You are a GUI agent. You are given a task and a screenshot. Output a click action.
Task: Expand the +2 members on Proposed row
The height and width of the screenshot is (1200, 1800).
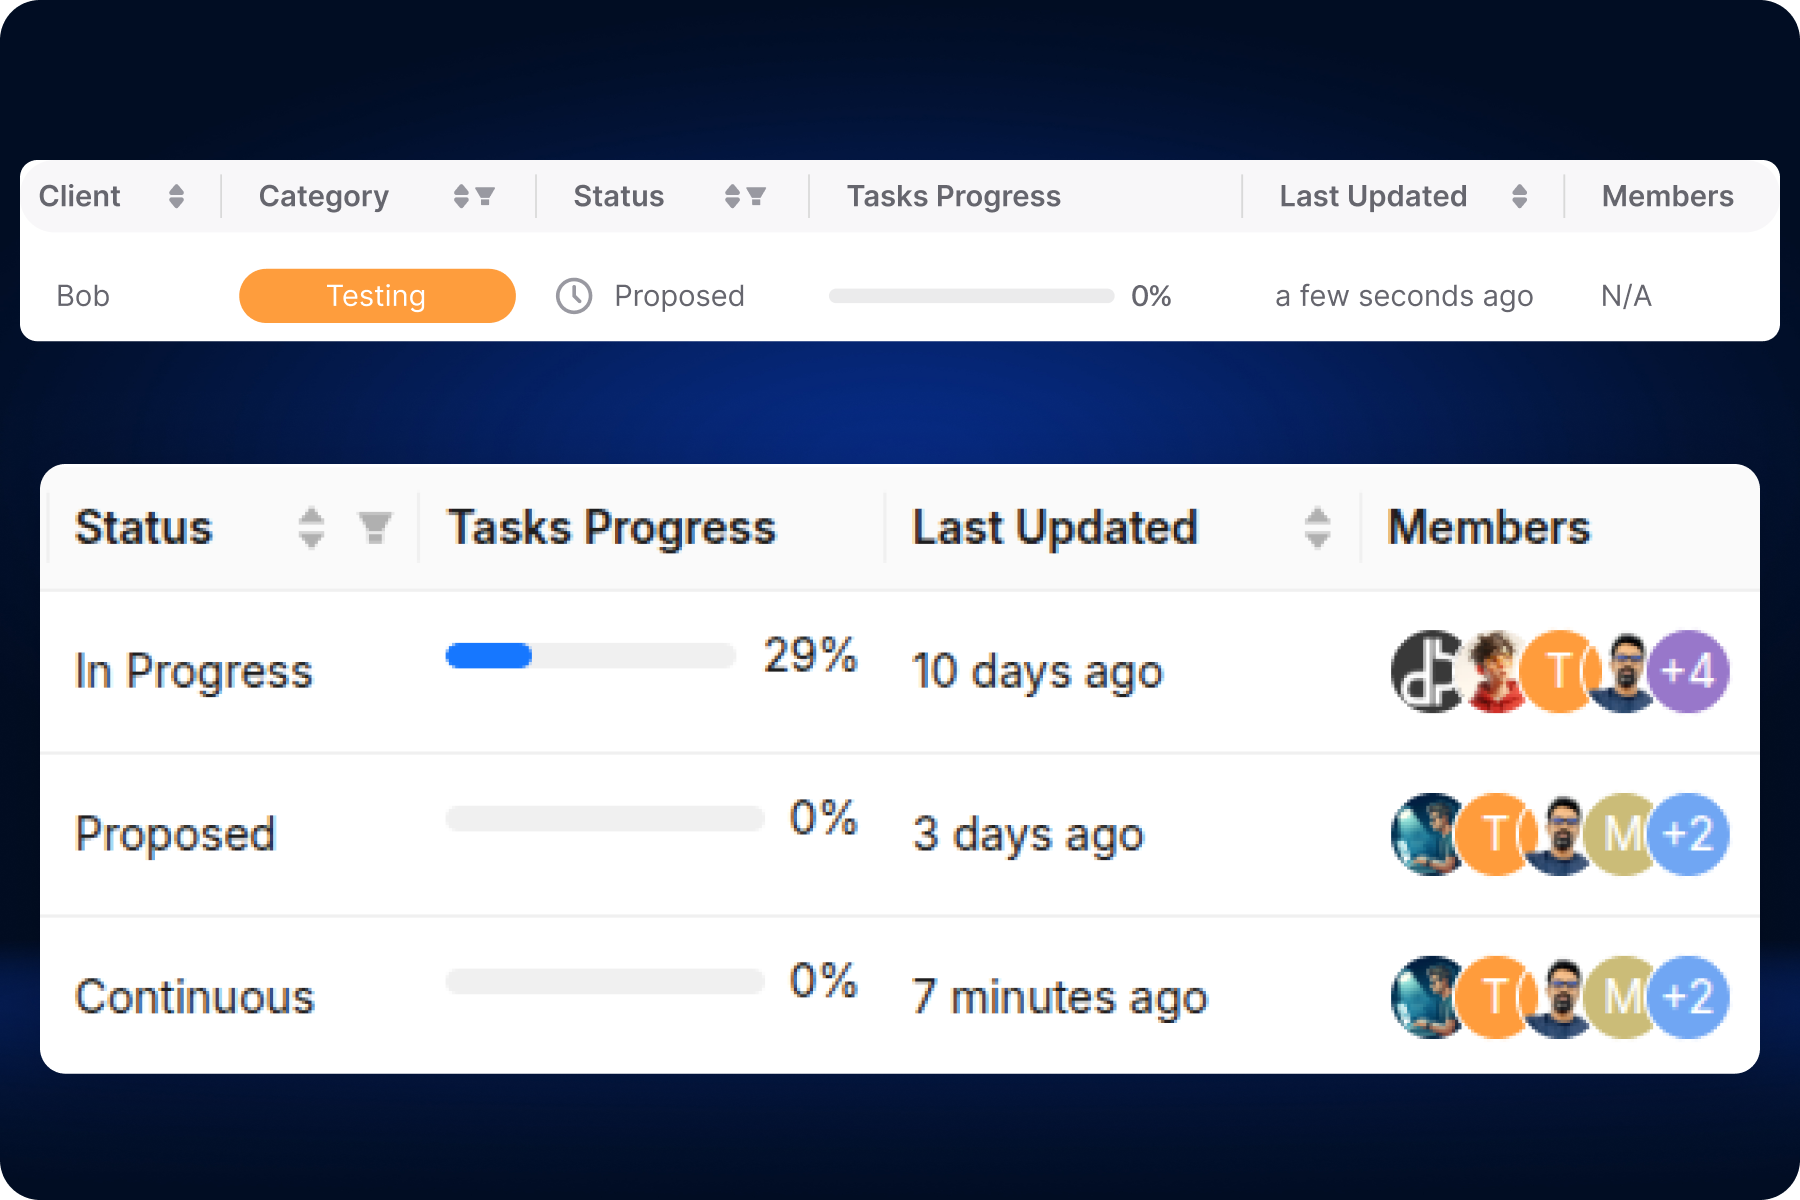[1689, 834]
